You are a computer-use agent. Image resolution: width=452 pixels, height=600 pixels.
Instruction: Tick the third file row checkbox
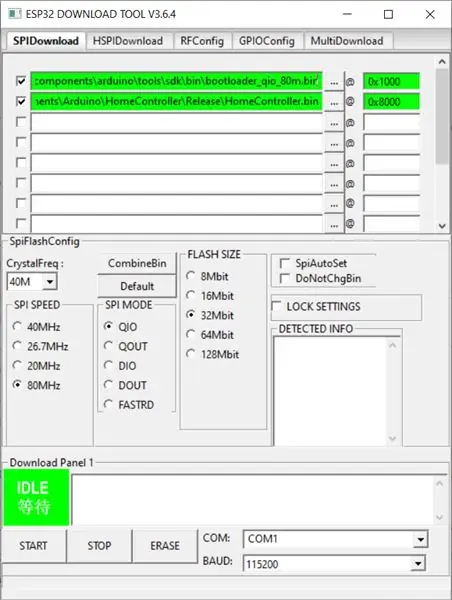coord(21,122)
